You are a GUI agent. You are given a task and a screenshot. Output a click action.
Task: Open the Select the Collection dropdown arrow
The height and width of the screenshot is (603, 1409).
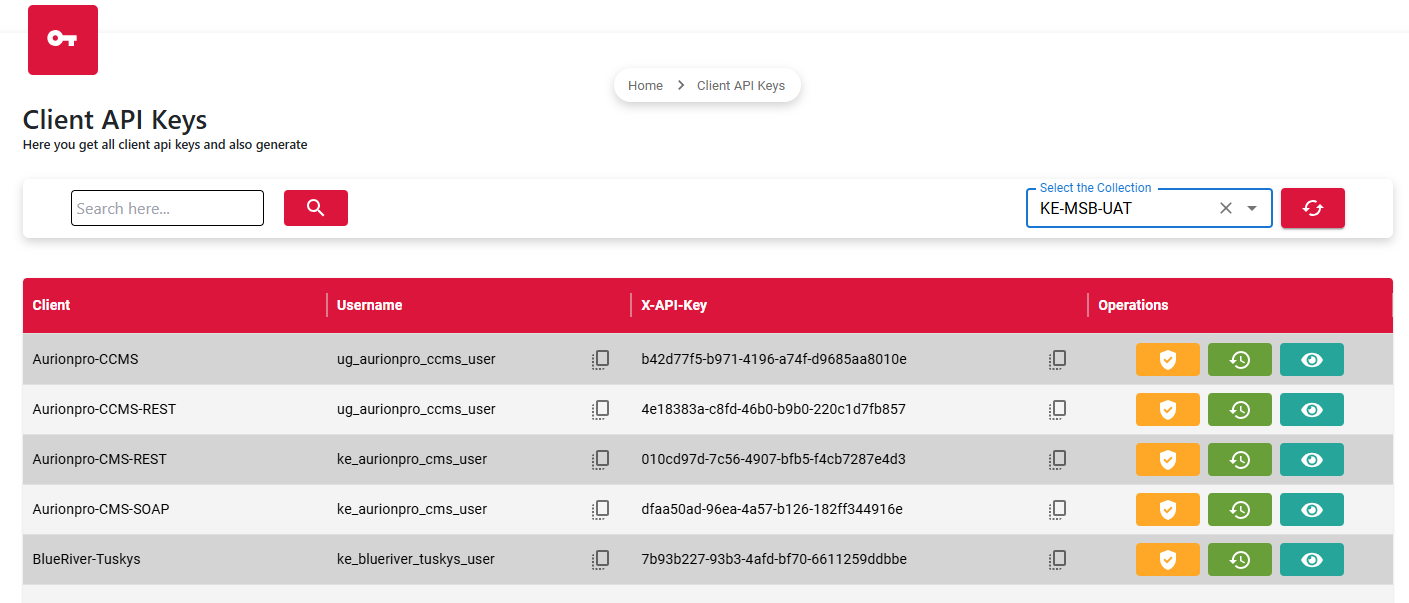coord(1252,208)
